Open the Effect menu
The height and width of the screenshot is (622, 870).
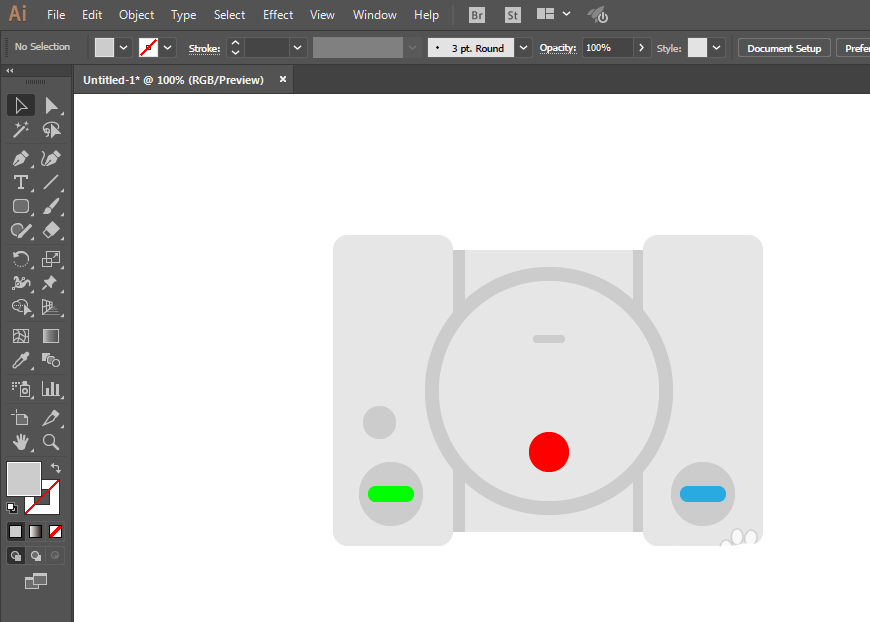point(278,15)
